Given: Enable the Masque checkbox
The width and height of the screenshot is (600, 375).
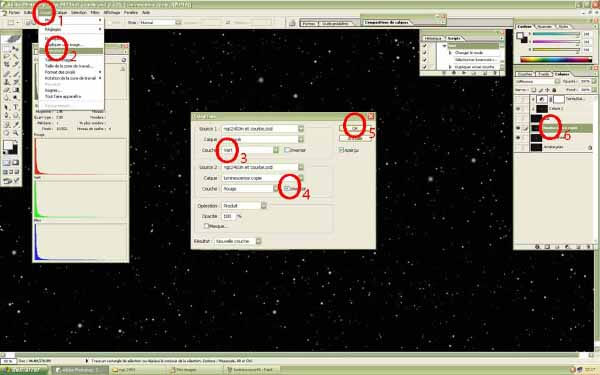Looking at the screenshot, I should coord(206,226).
